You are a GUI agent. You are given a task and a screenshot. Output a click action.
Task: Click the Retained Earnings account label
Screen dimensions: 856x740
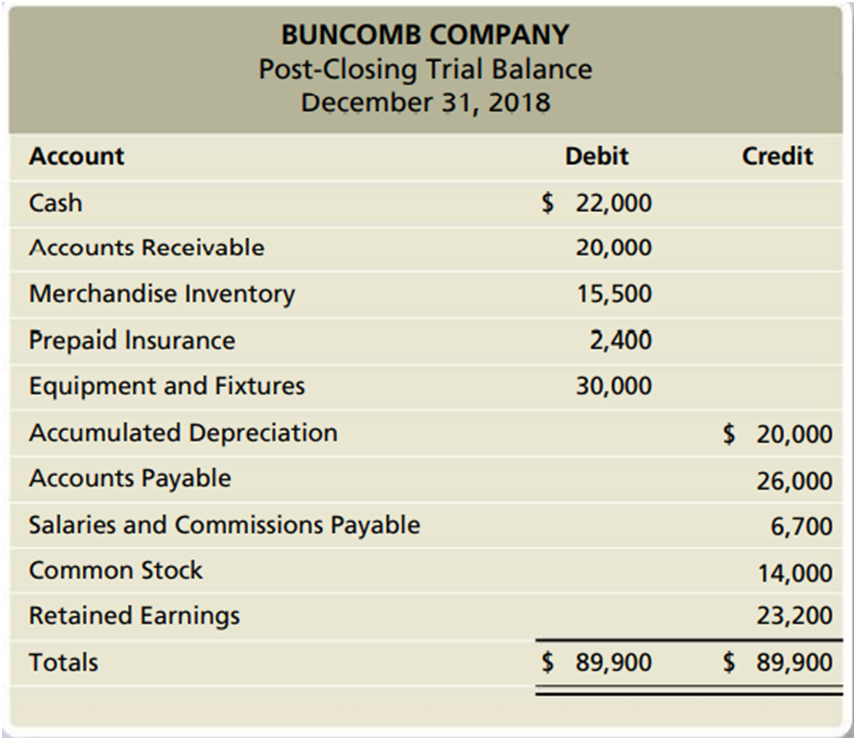(134, 616)
